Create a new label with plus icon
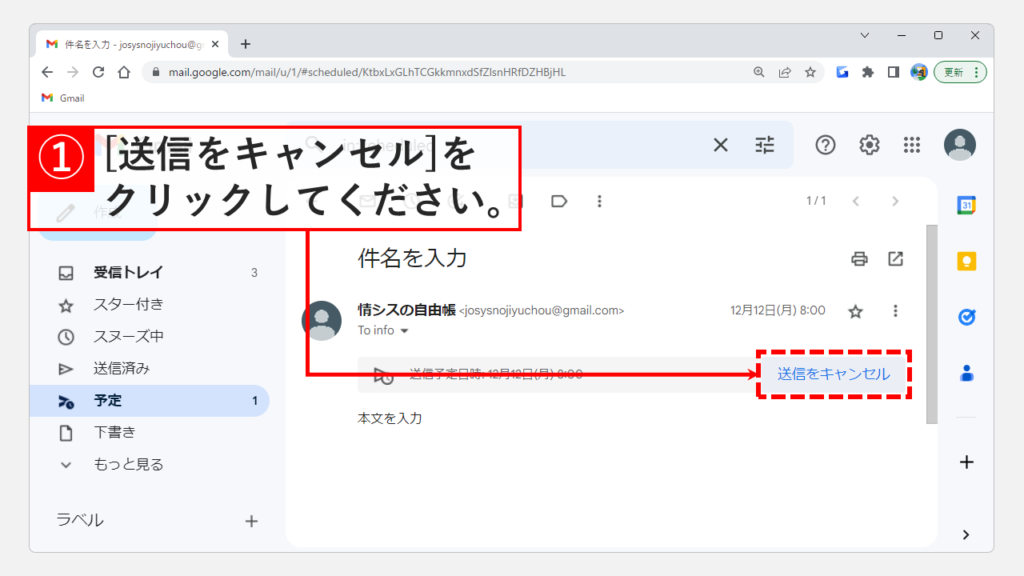1024x576 pixels. click(251, 521)
